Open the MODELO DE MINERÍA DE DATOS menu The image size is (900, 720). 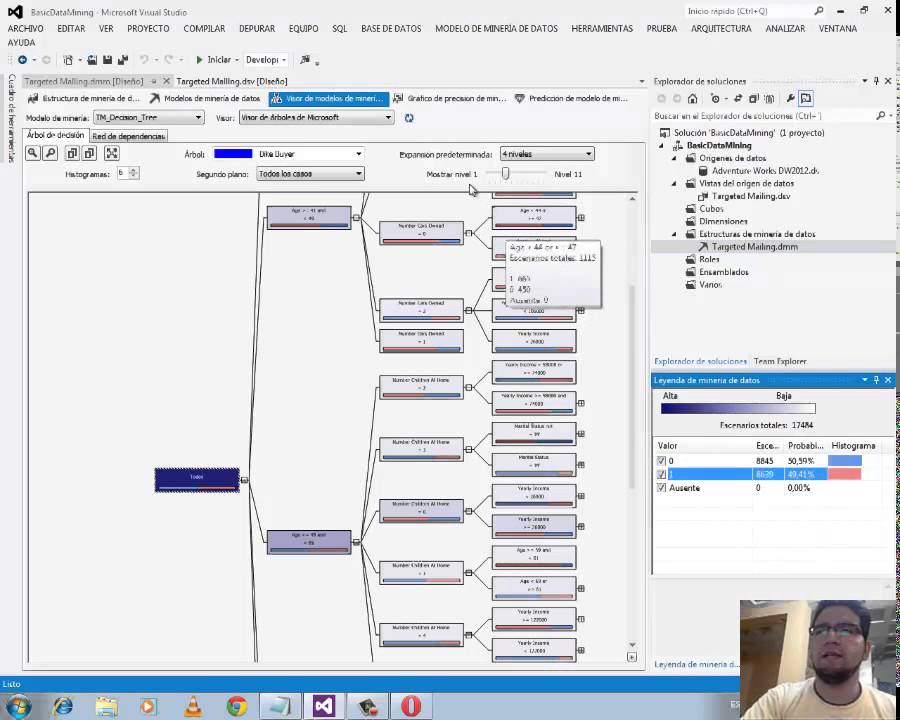tap(496, 29)
